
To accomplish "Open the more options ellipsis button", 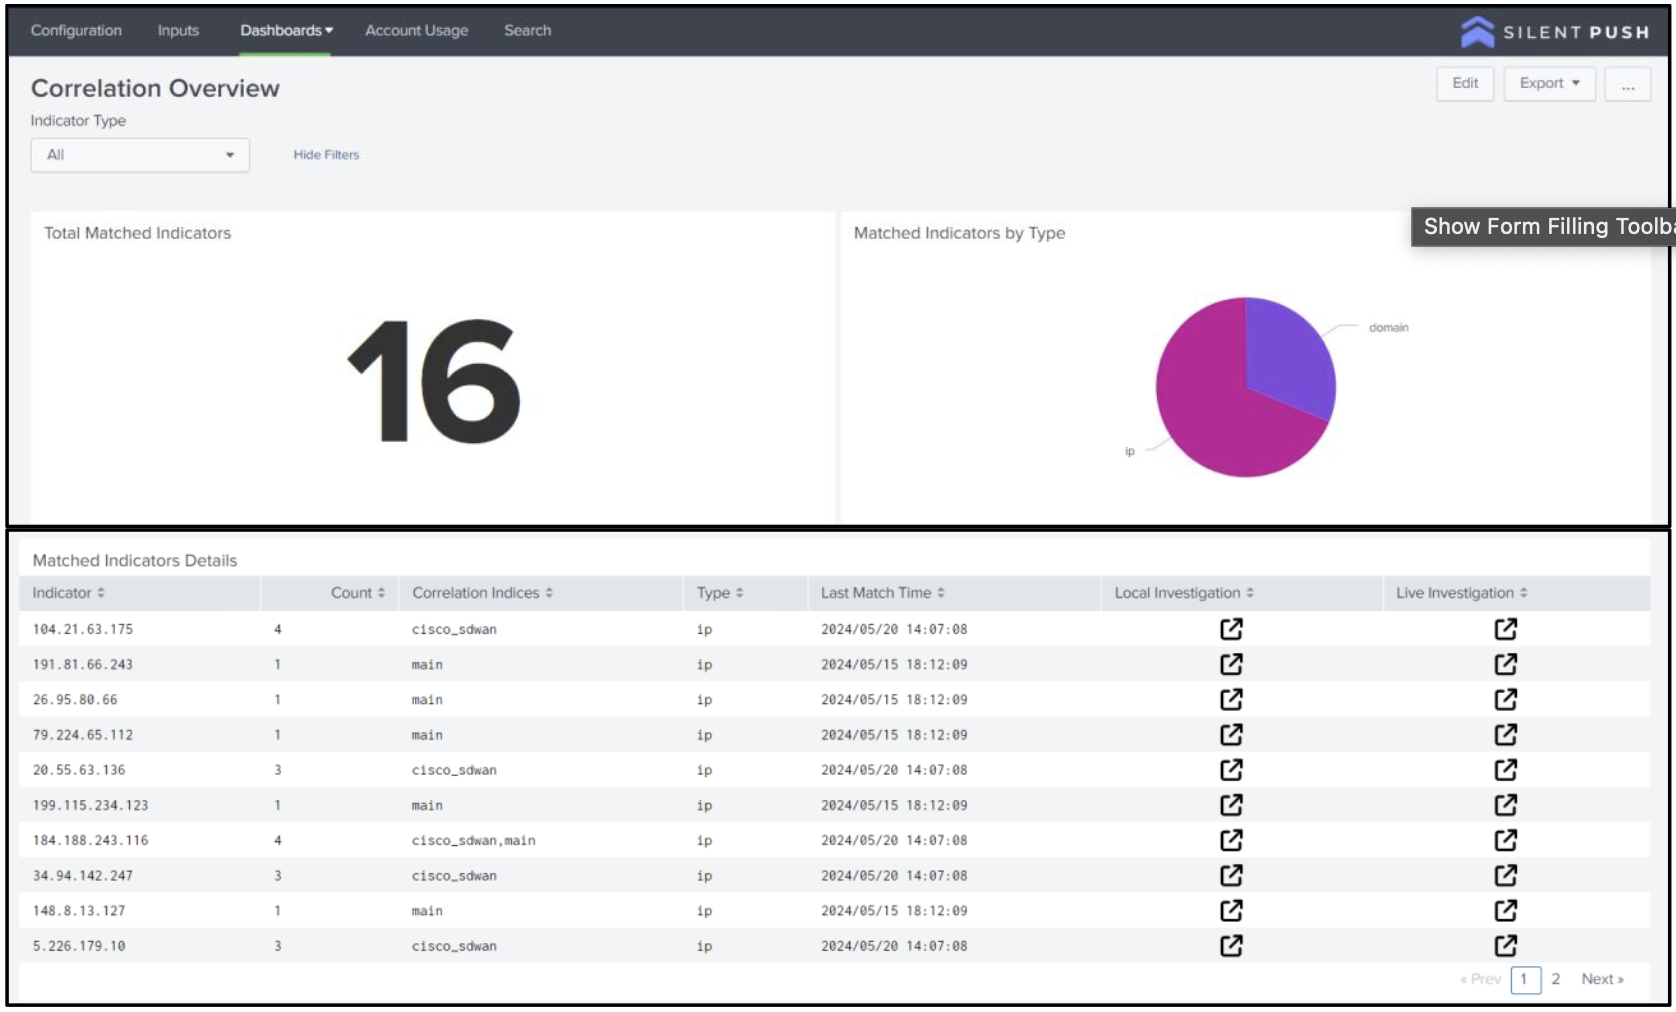I will point(1628,85).
